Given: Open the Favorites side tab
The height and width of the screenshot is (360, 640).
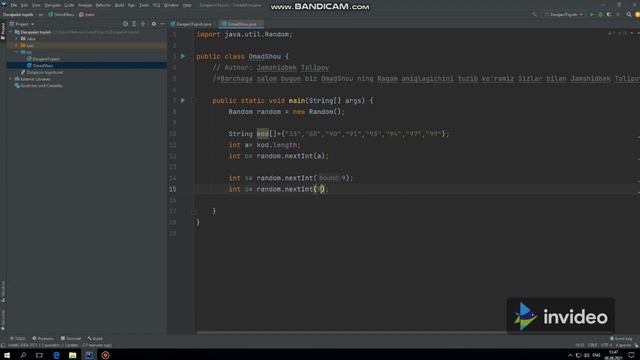Looking at the screenshot, I should tap(3, 320).
